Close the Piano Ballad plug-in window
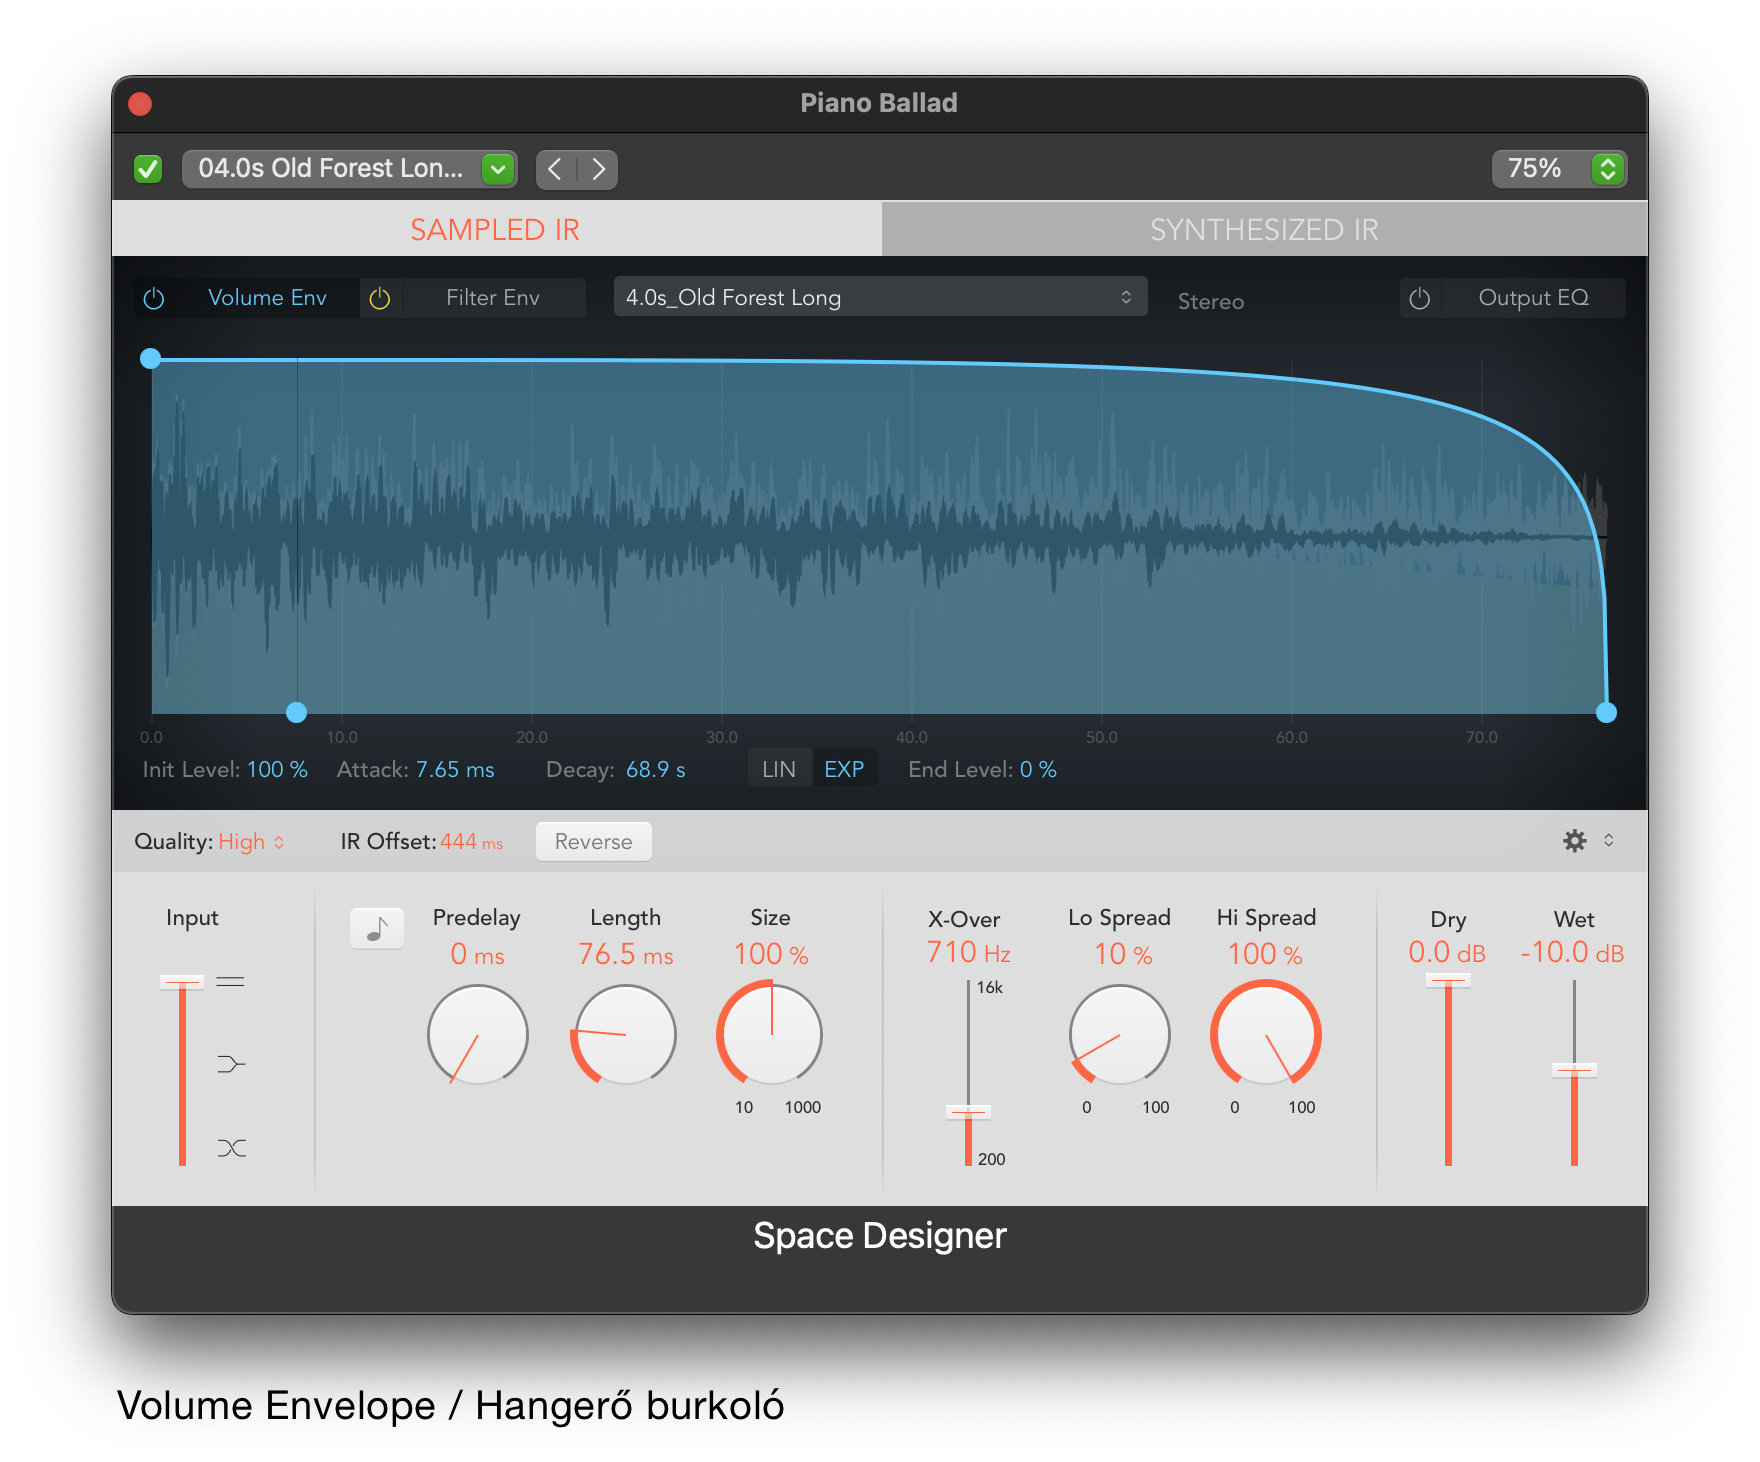The width and height of the screenshot is (1760, 1462). click(140, 104)
